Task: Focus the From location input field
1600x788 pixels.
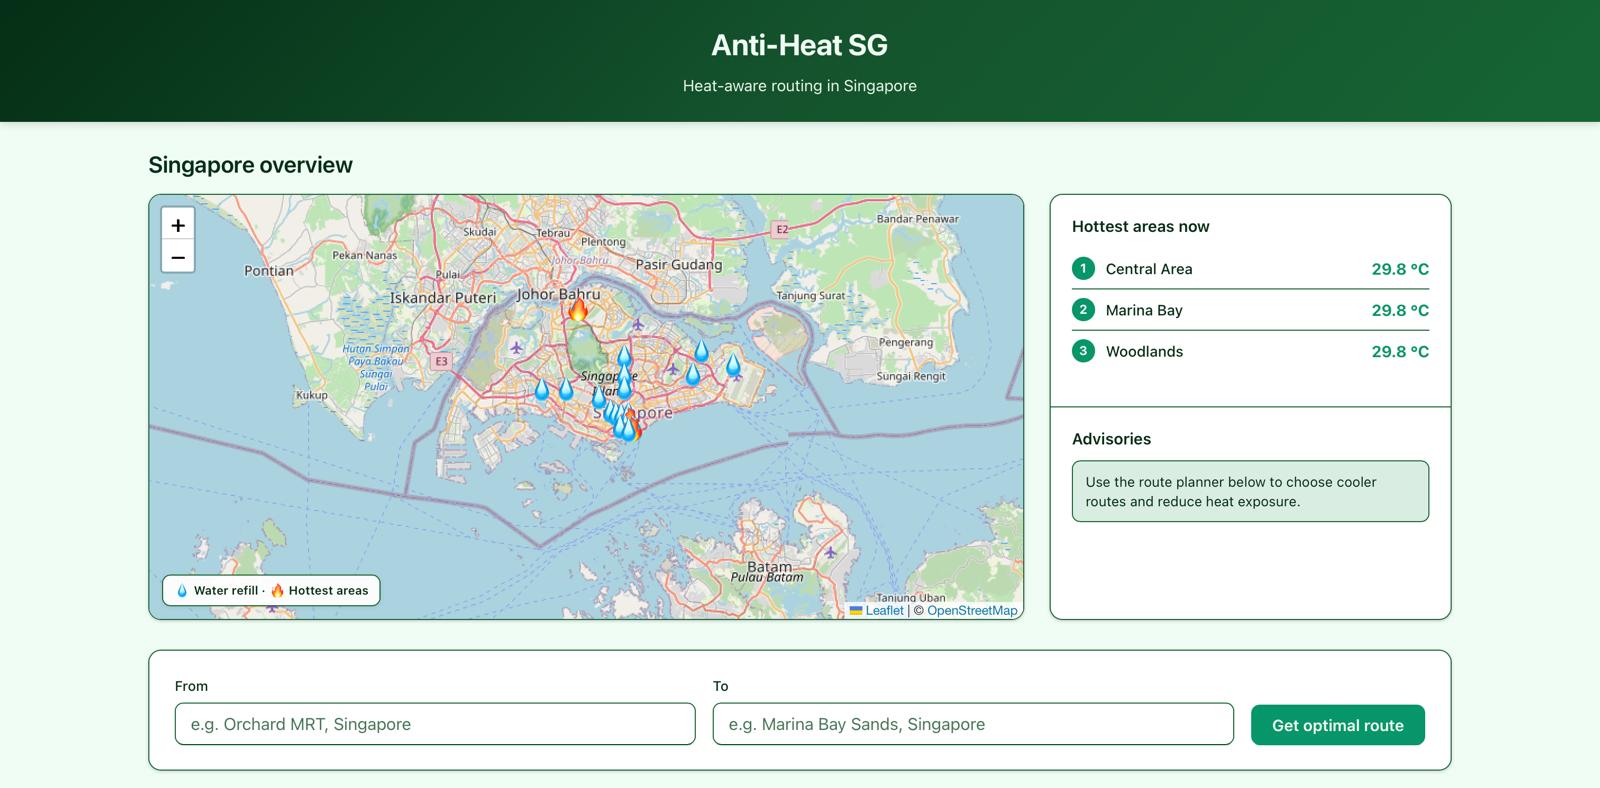Action: [x=435, y=724]
